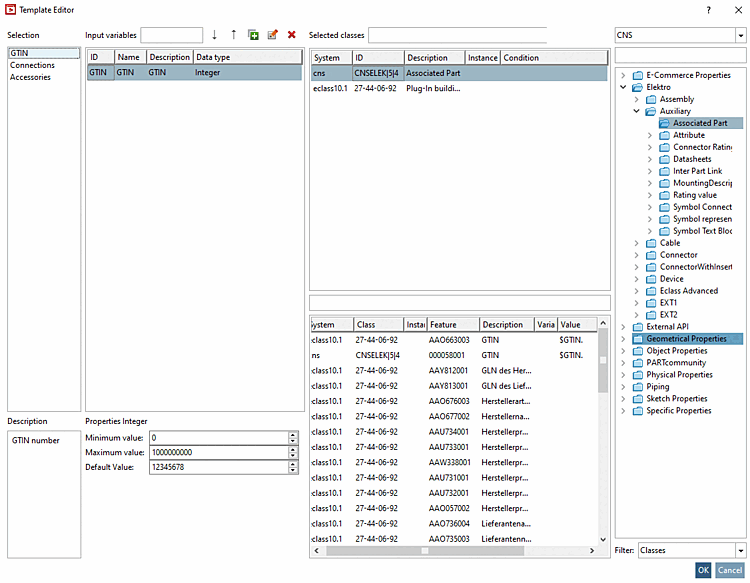Open the CNS classification dropdown

(741, 35)
